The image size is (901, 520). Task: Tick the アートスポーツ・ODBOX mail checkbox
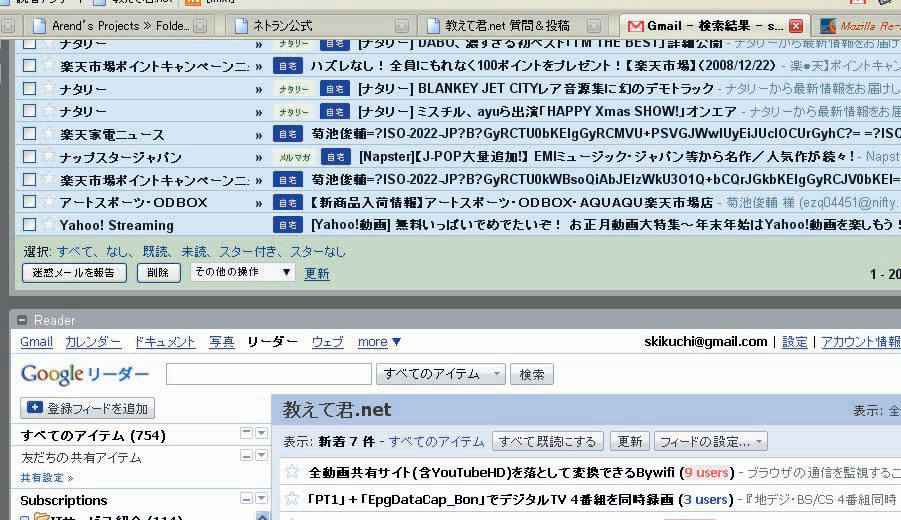pos(29,202)
